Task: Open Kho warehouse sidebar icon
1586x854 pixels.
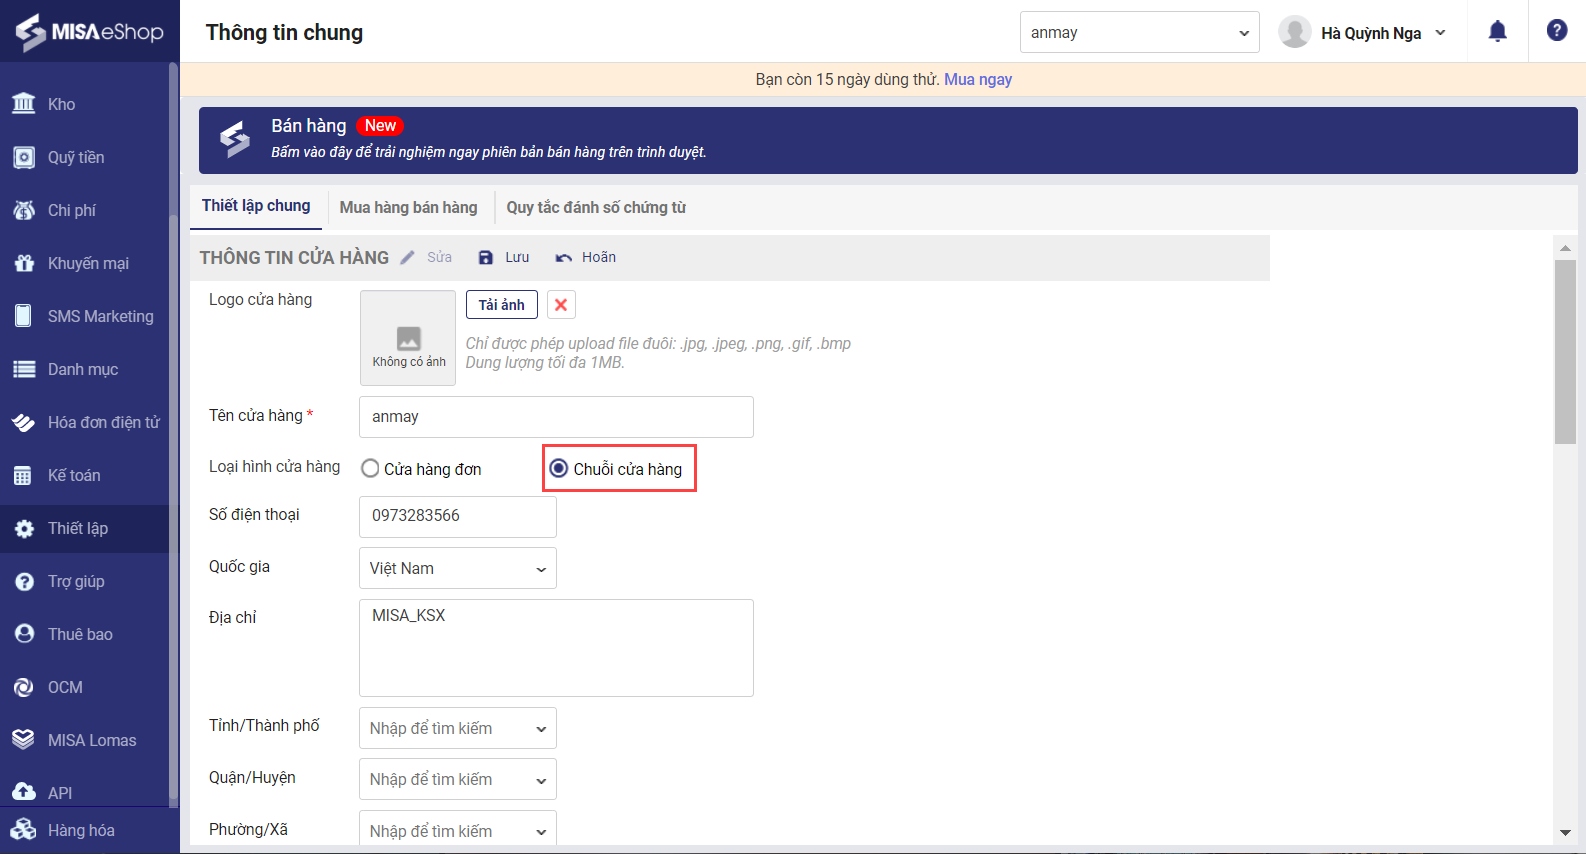Action: pos(24,104)
